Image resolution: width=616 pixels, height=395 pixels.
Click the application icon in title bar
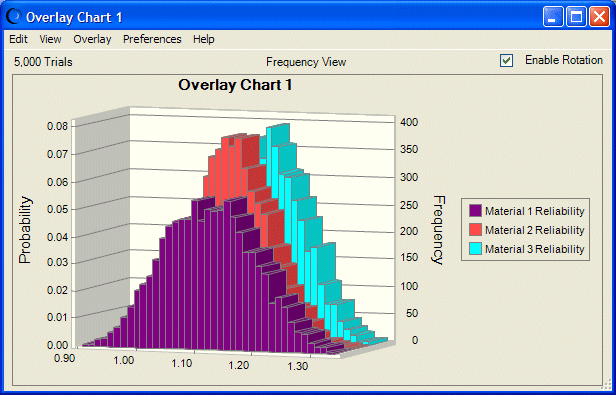(x=14, y=17)
